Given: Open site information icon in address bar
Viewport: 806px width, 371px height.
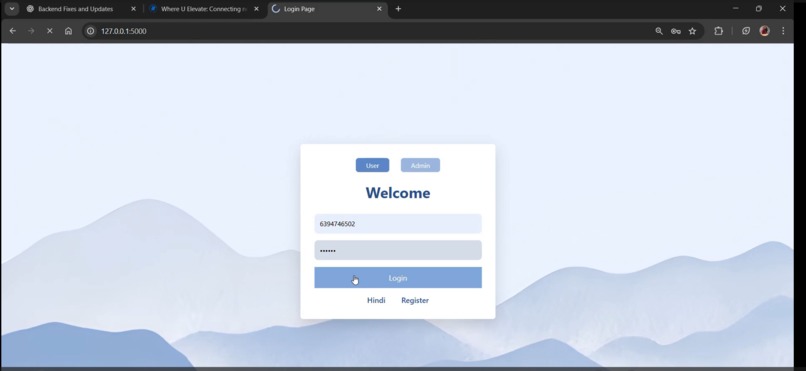Looking at the screenshot, I should [x=90, y=31].
